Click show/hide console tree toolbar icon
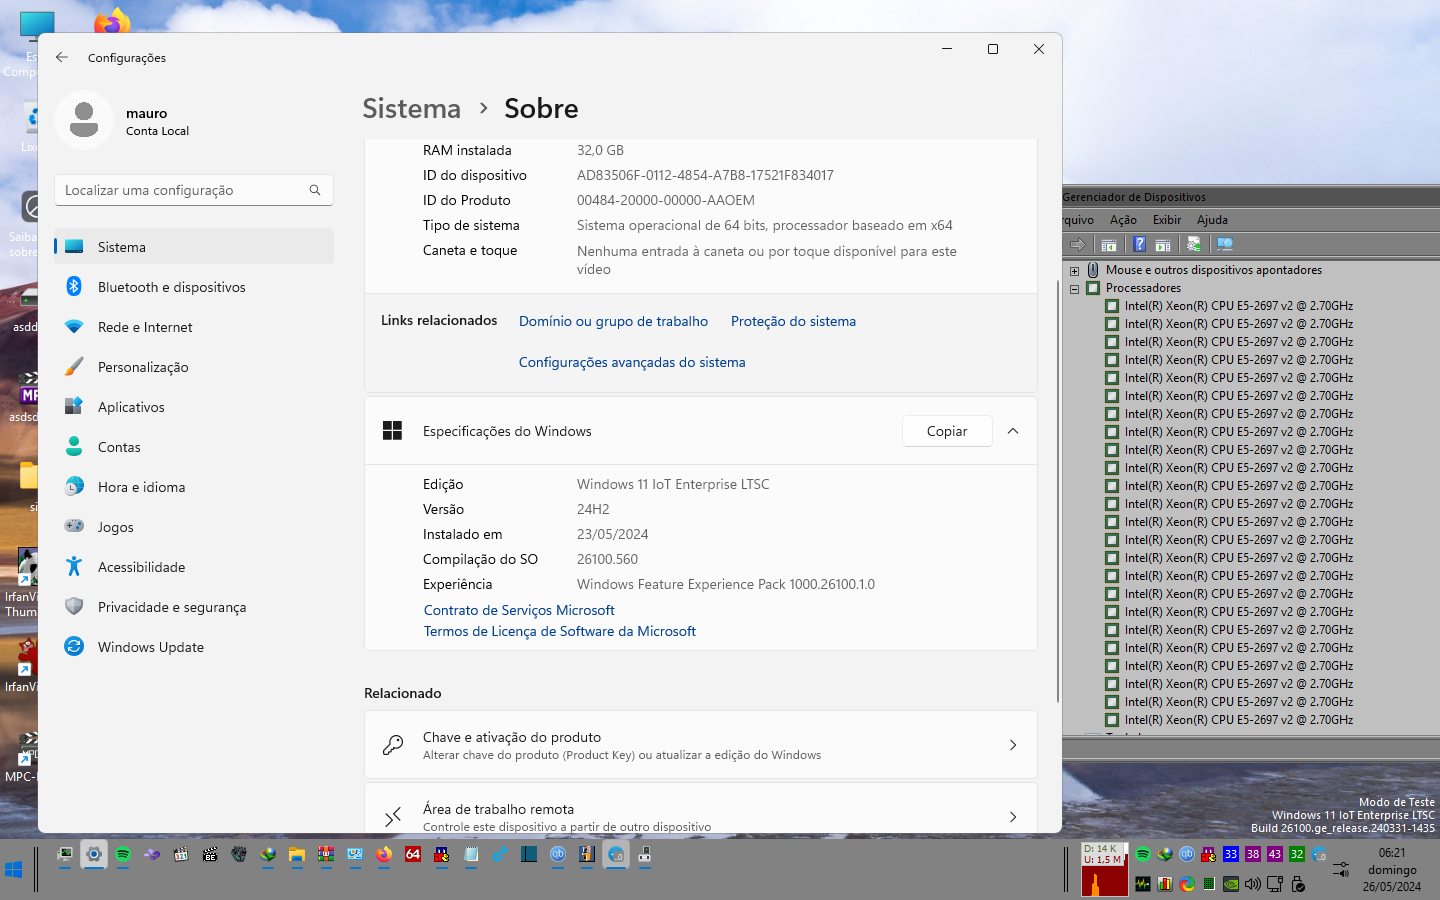This screenshot has height=900, width=1440. 1109,245
